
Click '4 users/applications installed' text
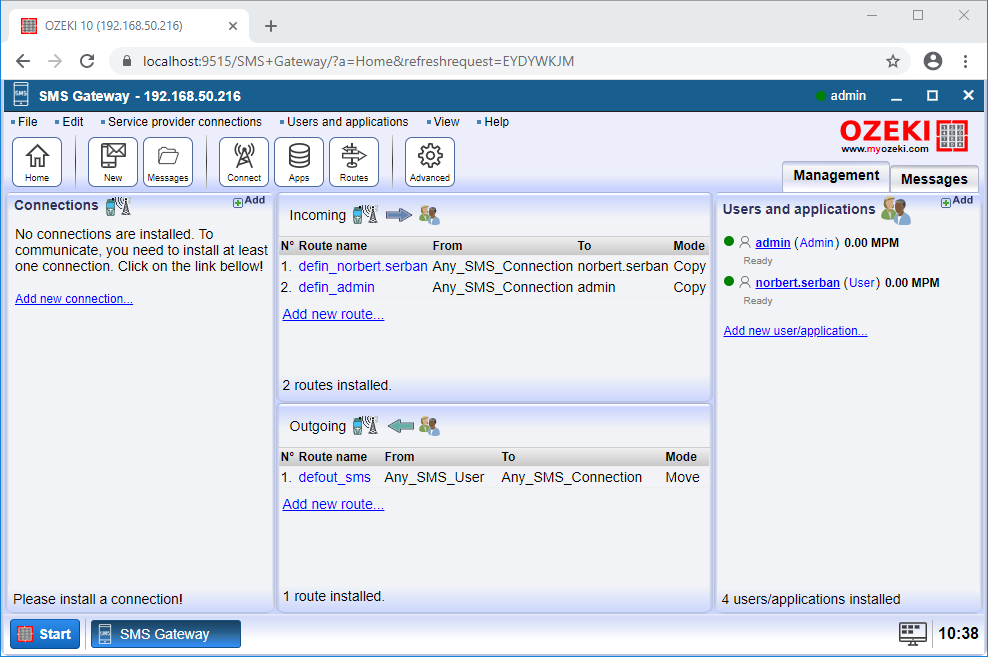[x=811, y=600]
